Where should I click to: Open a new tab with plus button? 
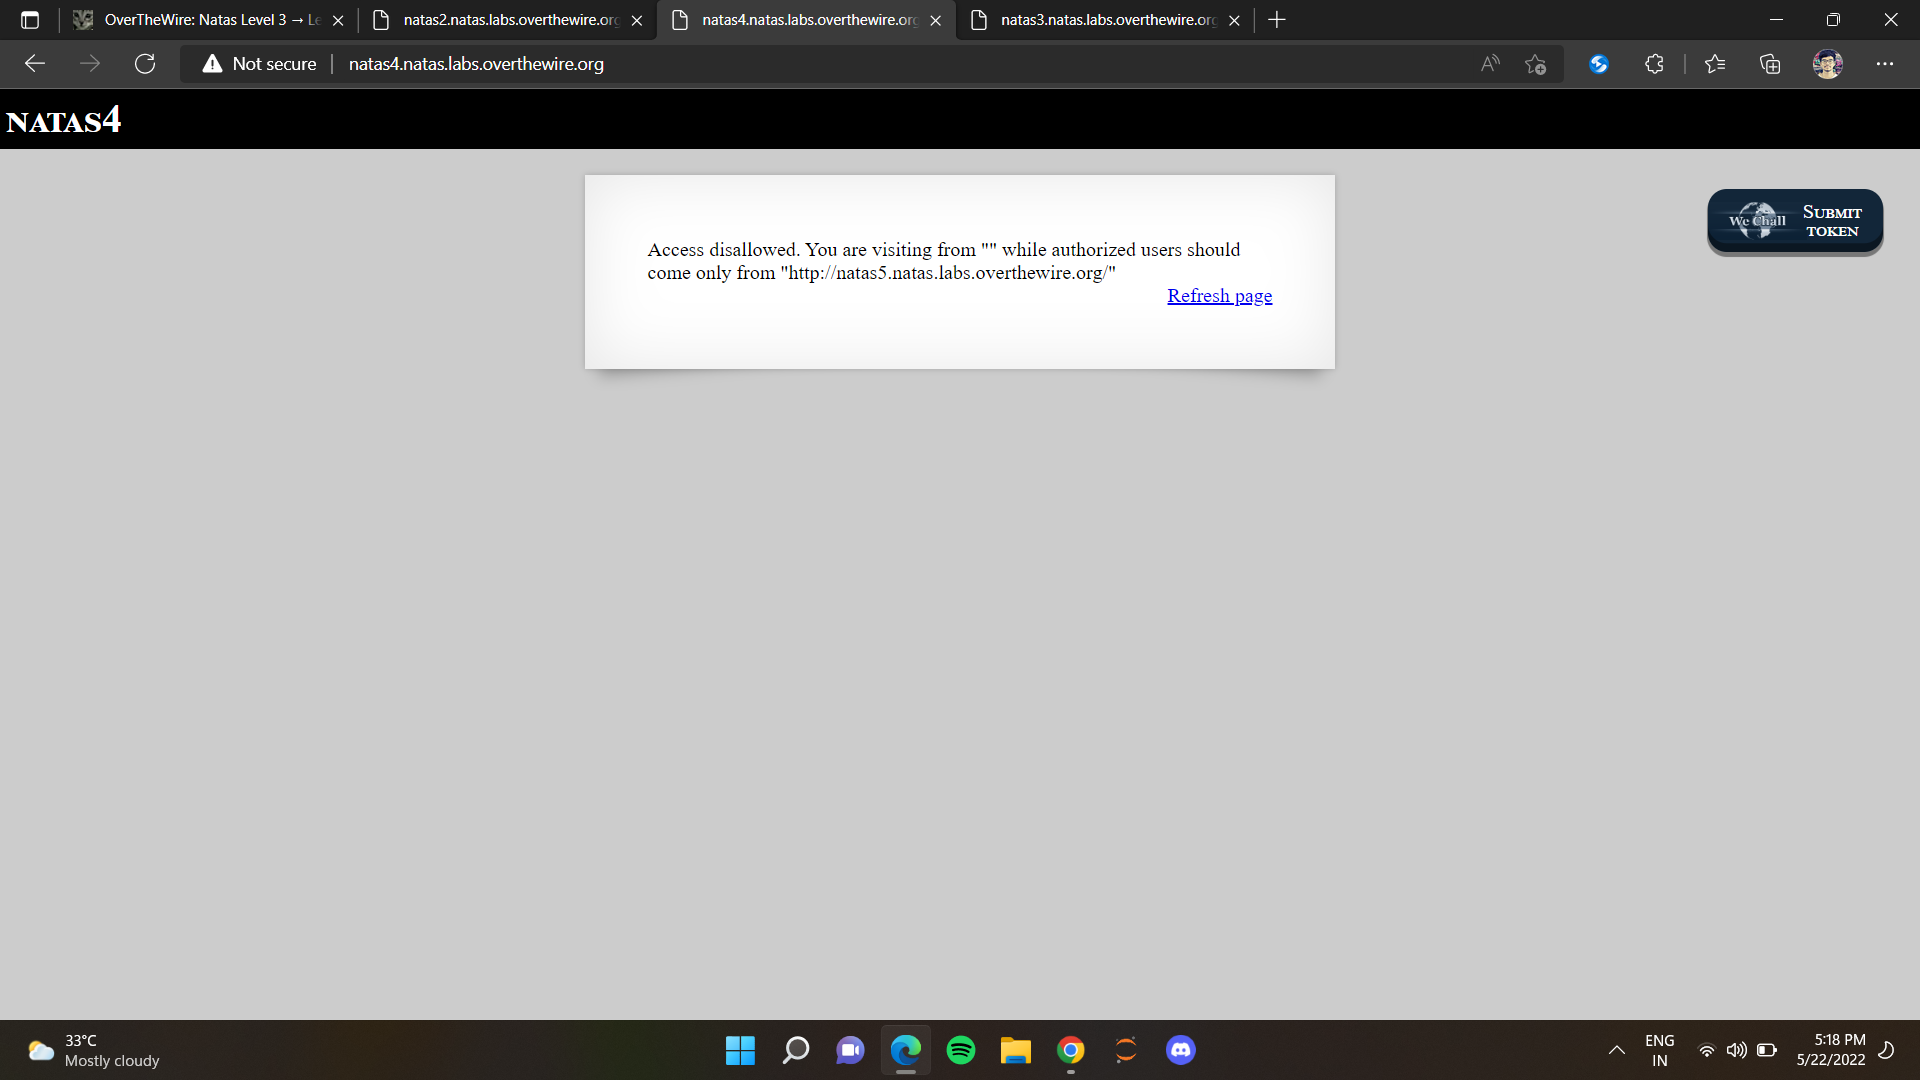(1277, 20)
